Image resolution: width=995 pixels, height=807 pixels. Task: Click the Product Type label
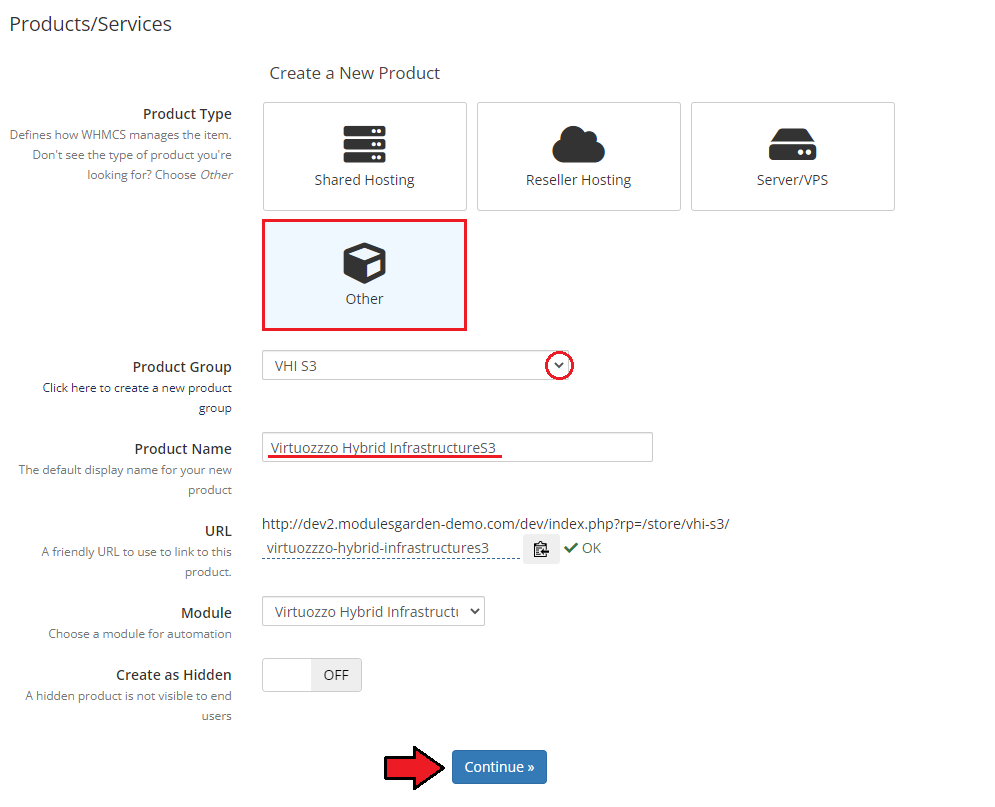[187, 114]
